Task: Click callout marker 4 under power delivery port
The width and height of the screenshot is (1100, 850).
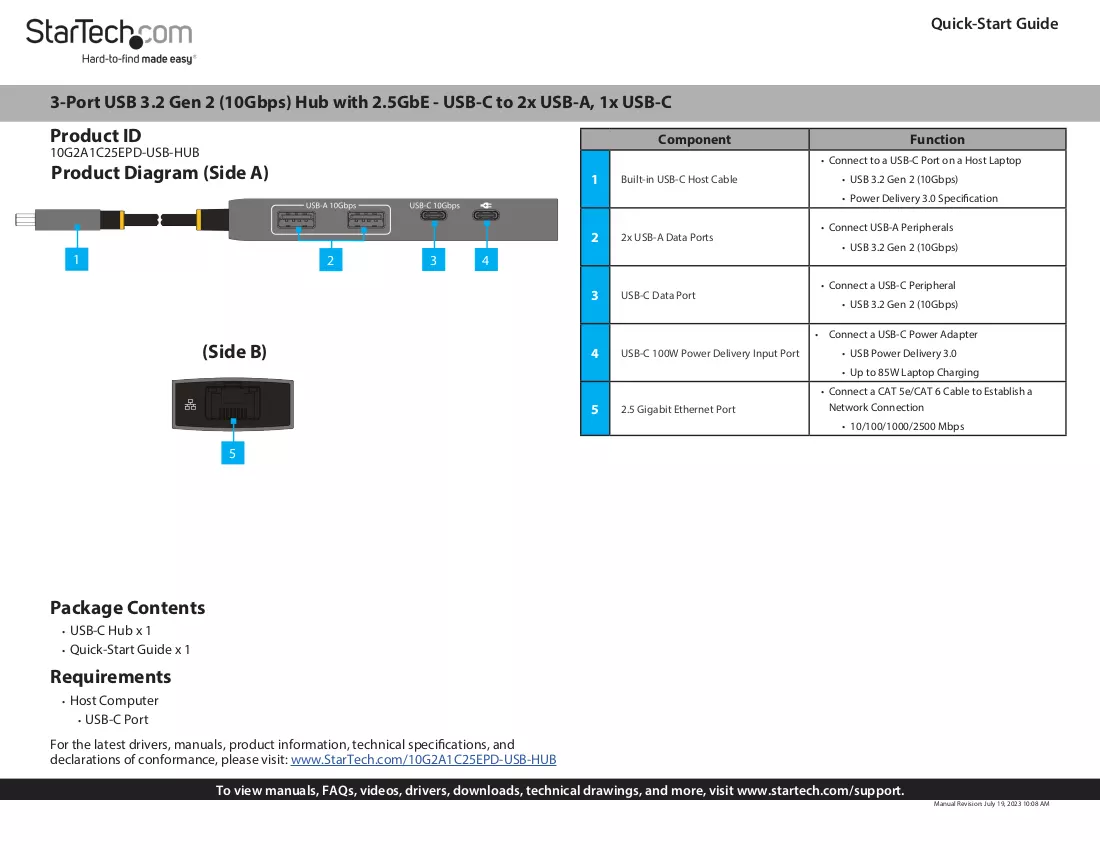Action: (x=485, y=260)
